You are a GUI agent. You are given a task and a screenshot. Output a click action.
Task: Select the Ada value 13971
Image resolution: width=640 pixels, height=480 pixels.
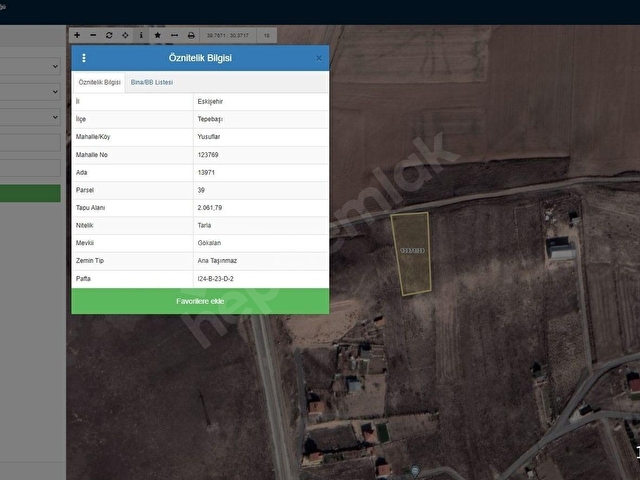point(261,172)
